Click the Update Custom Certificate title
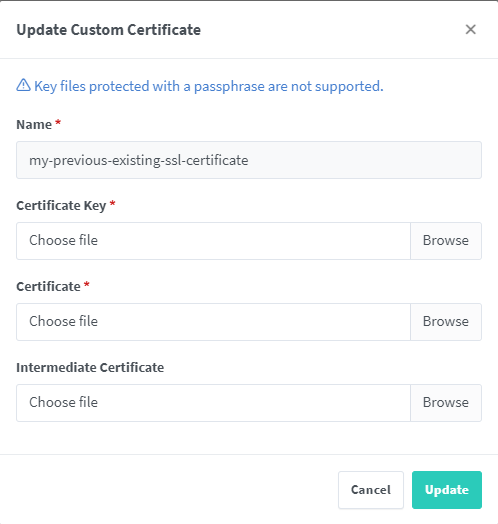The width and height of the screenshot is (498, 524). (x=109, y=30)
